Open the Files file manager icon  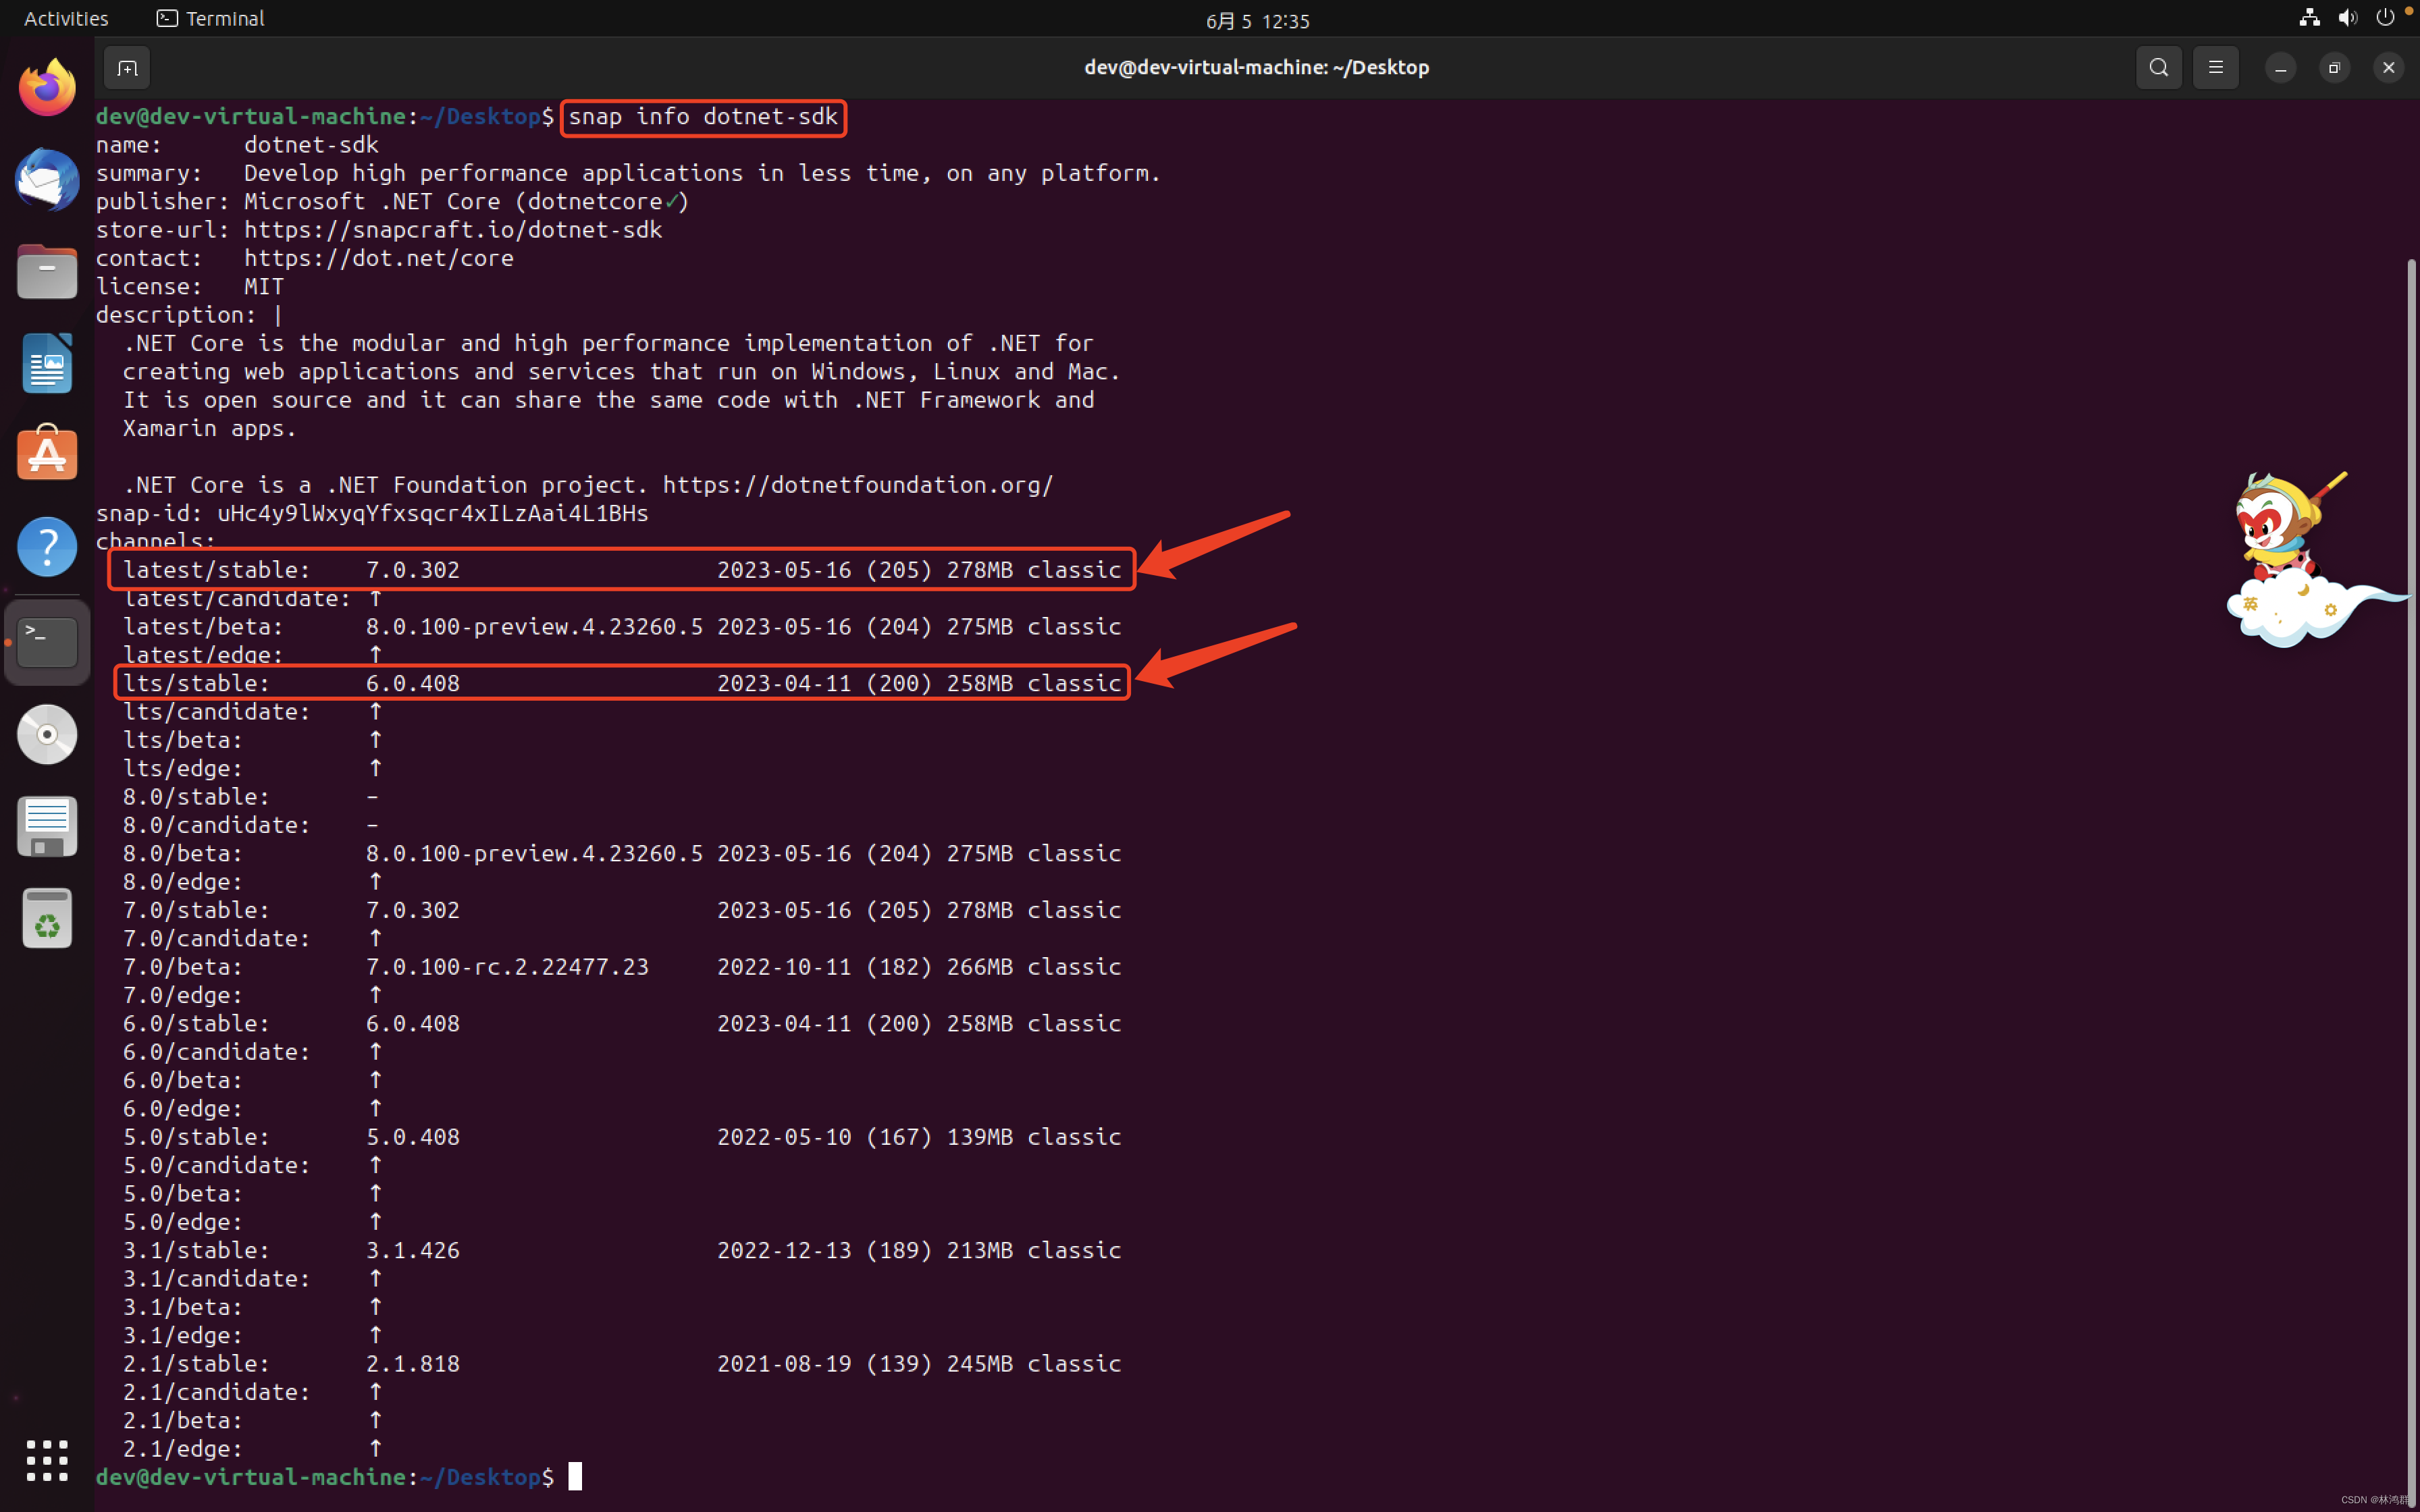coord(46,271)
